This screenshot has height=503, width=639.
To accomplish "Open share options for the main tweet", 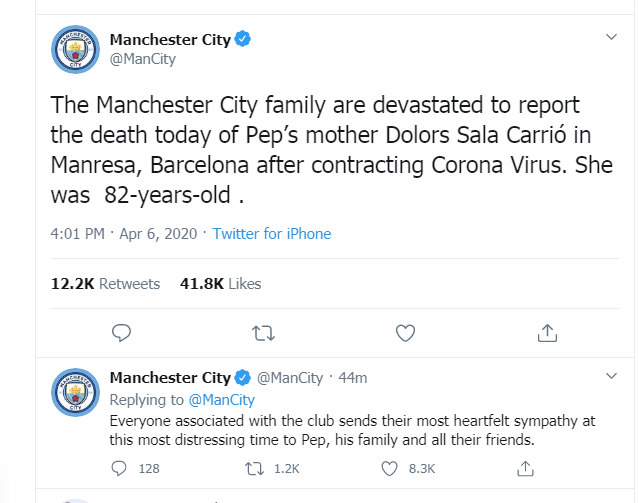I will [547, 333].
